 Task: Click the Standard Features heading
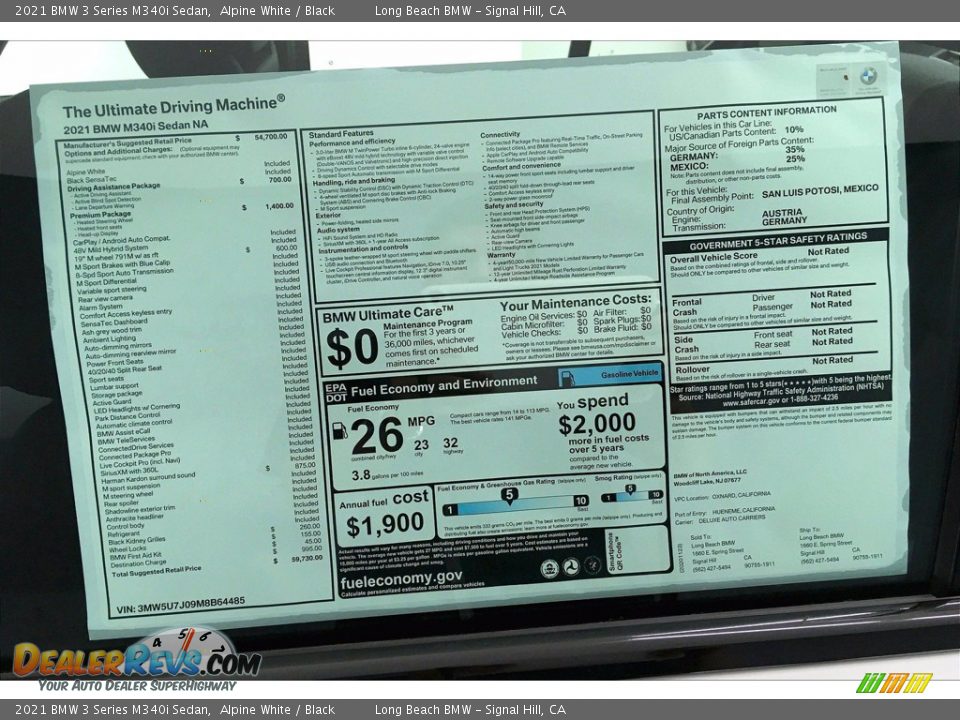[341, 134]
